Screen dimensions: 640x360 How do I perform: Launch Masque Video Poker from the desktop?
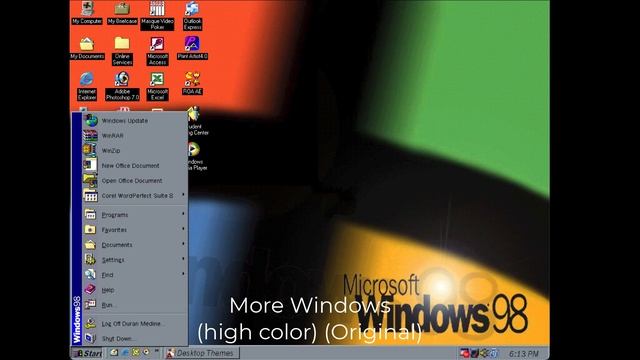(157, 16)
